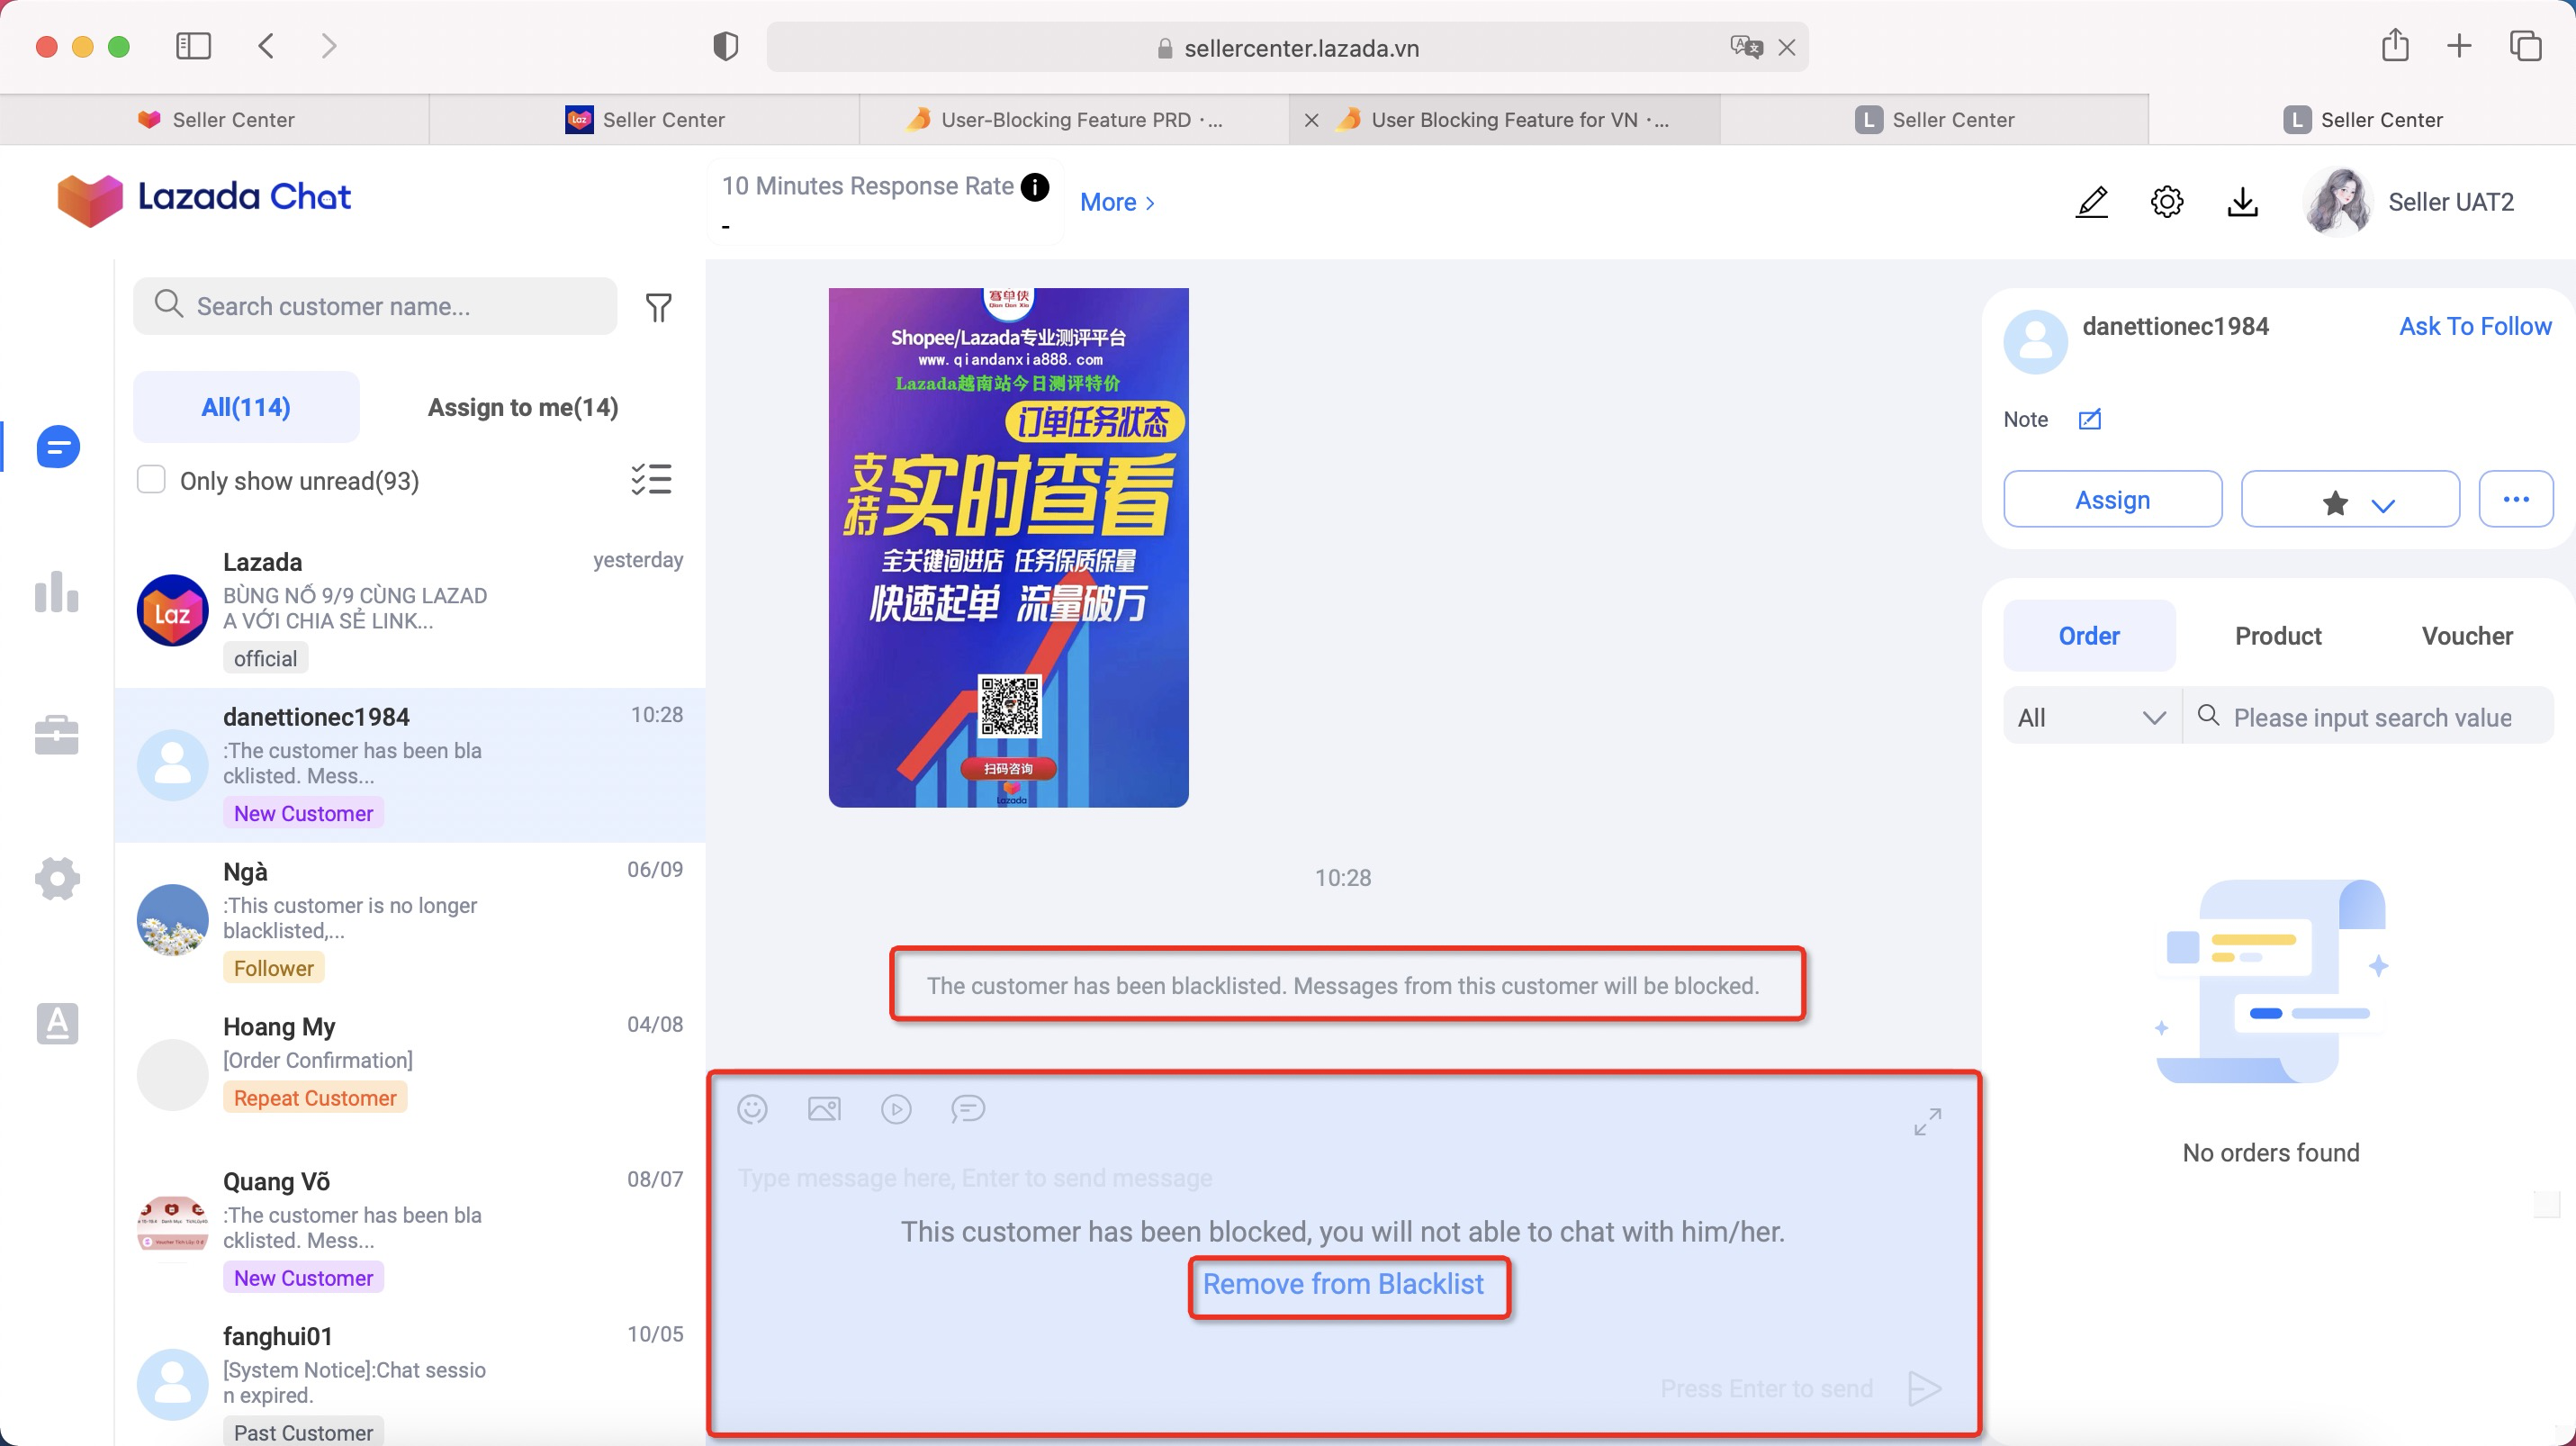
Task: Close the User Blocking Feature for VN tab
Action: (1311, 120)
